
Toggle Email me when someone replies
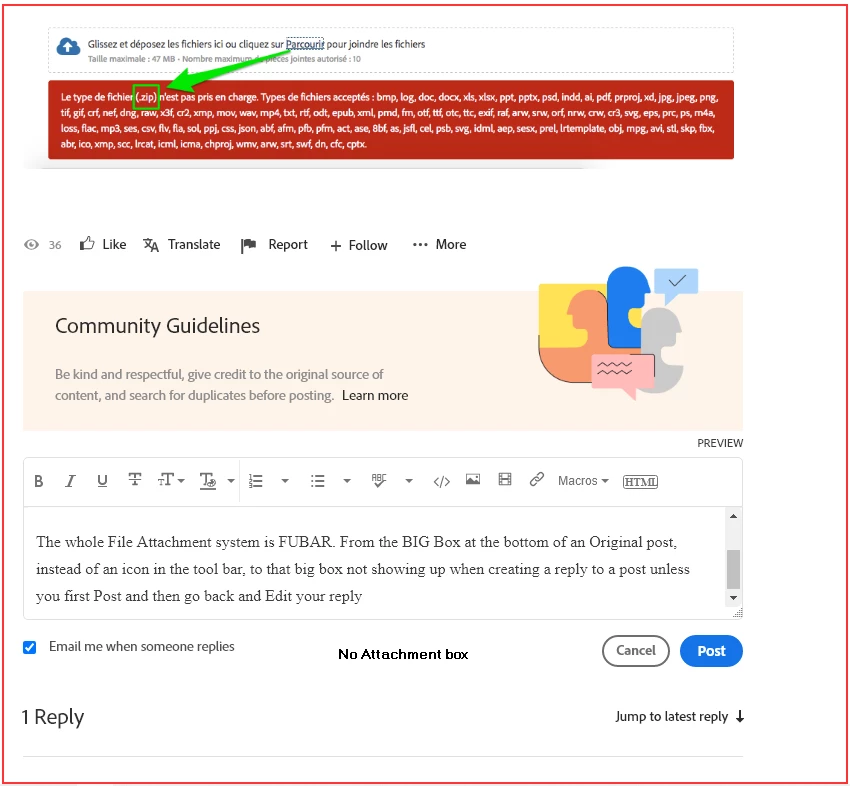[30, 647]
